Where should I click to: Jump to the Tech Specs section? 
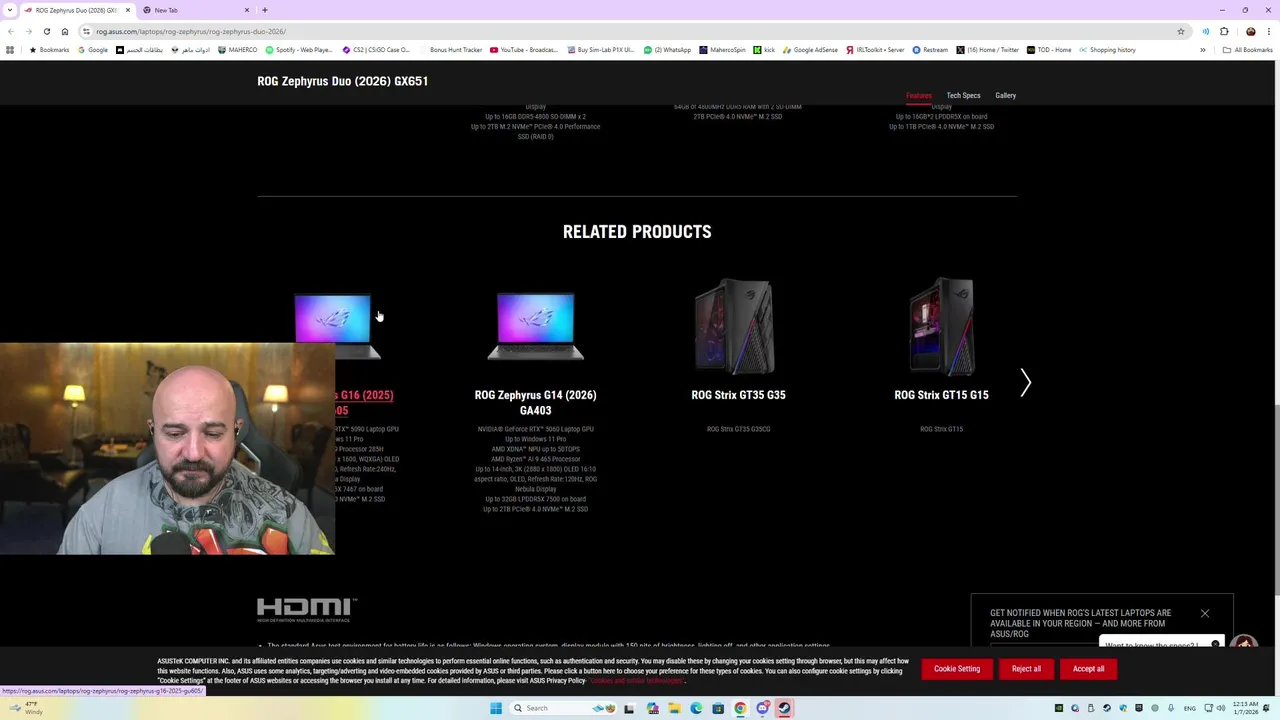pyautogui.click(x=963, y=95)
